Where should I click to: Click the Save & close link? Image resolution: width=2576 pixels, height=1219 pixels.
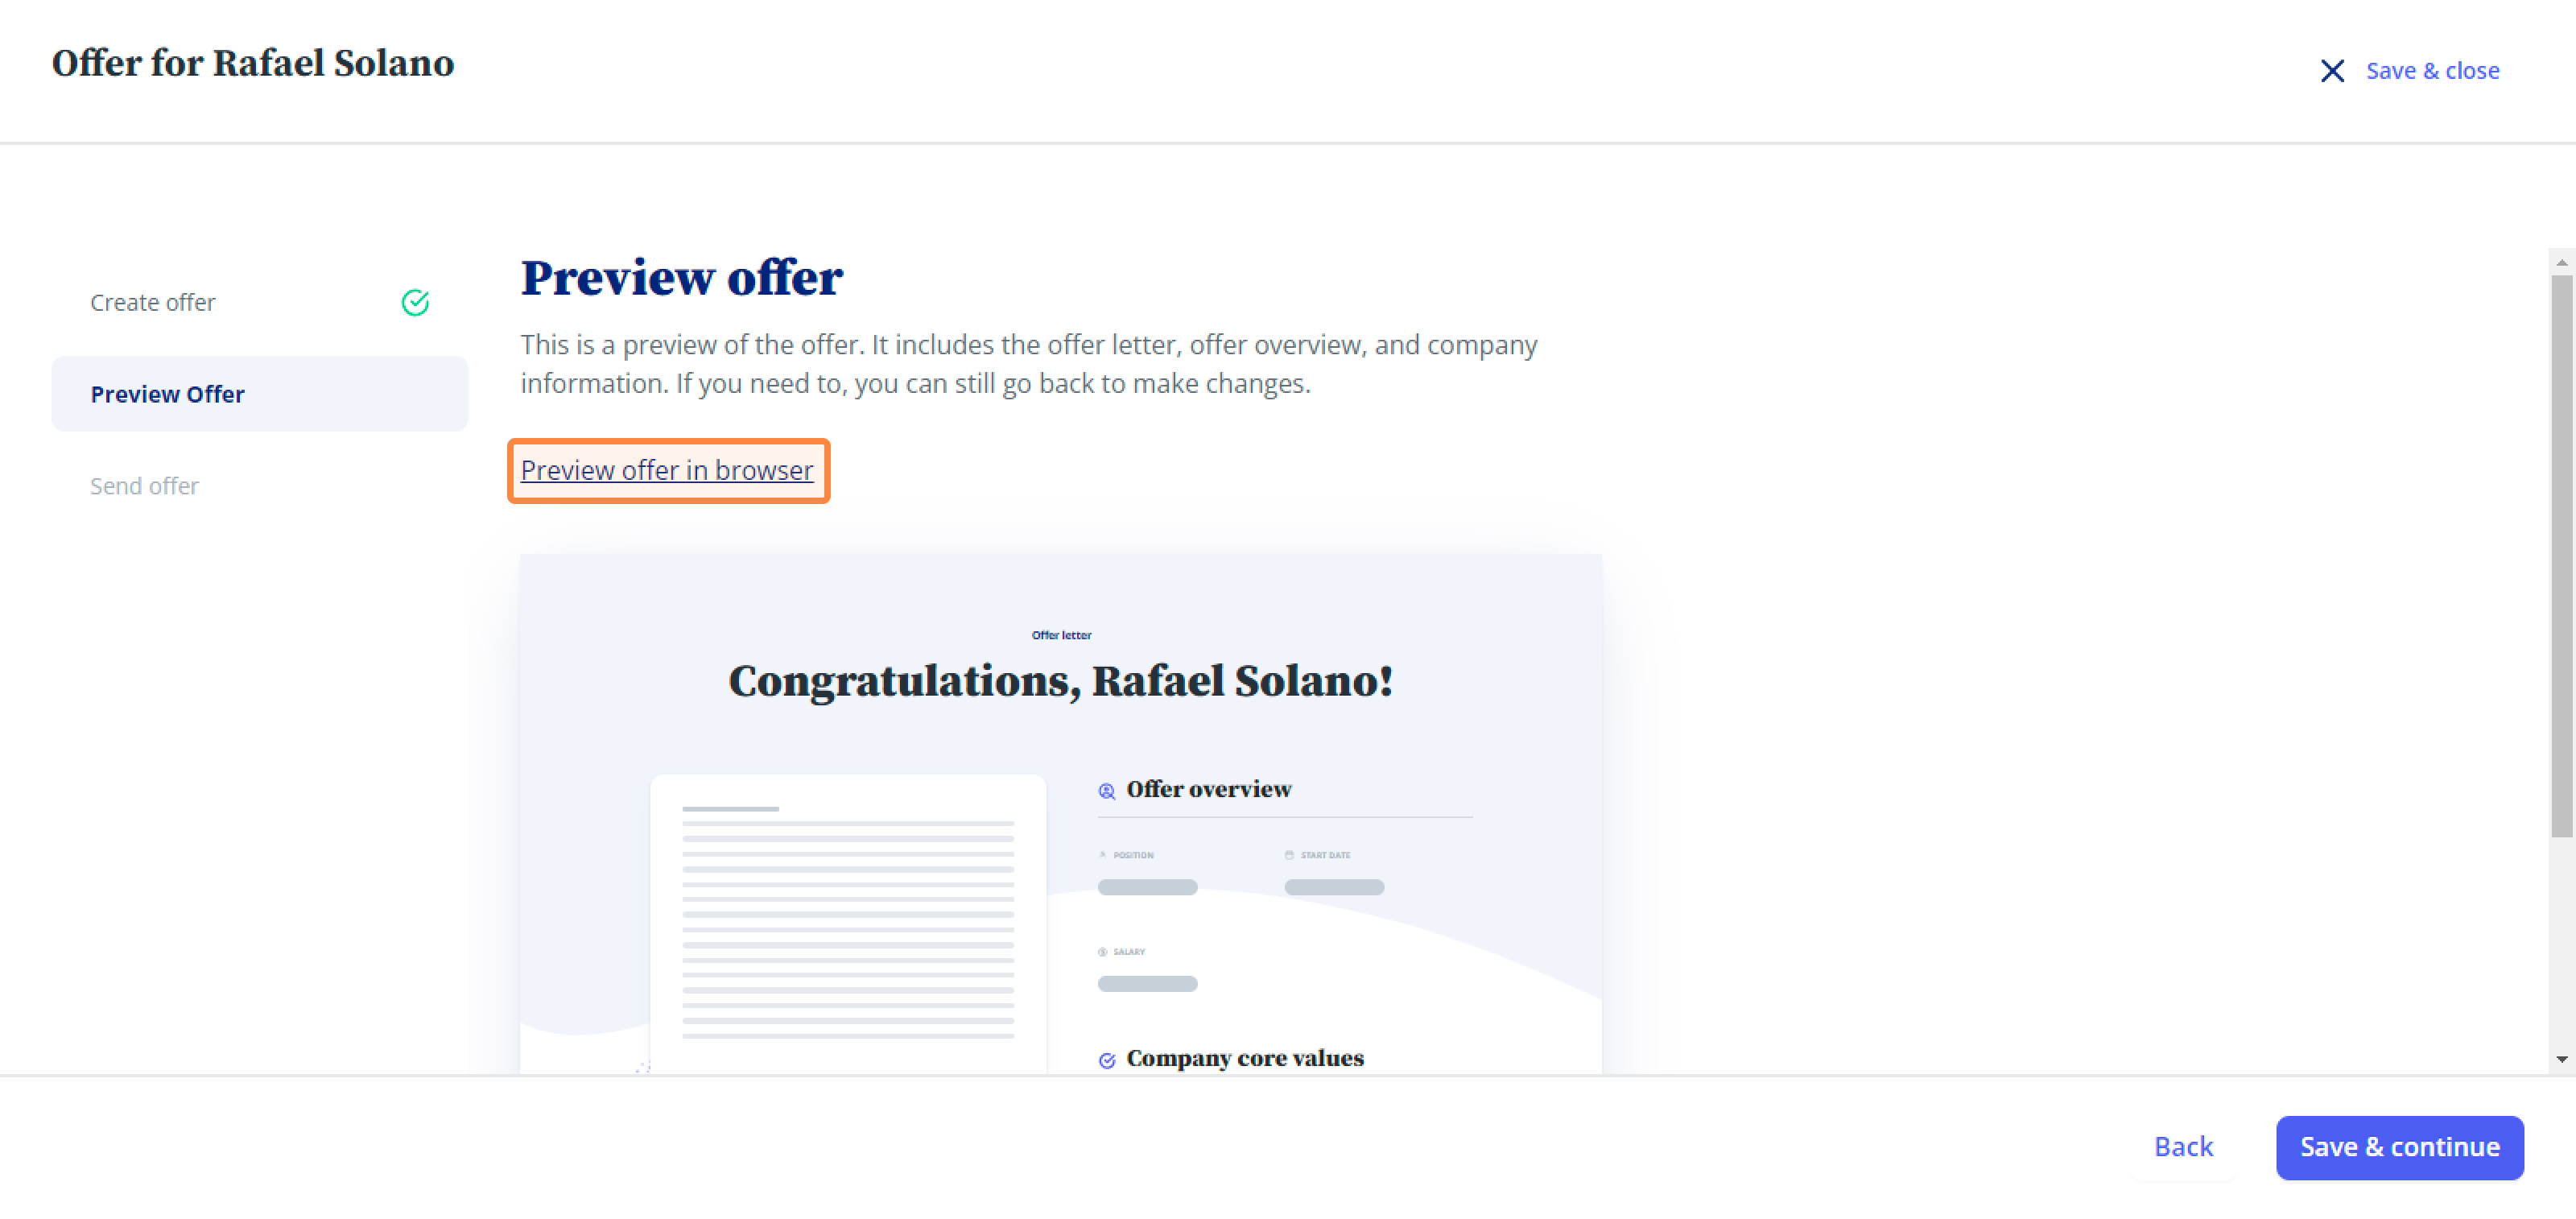2432,71
